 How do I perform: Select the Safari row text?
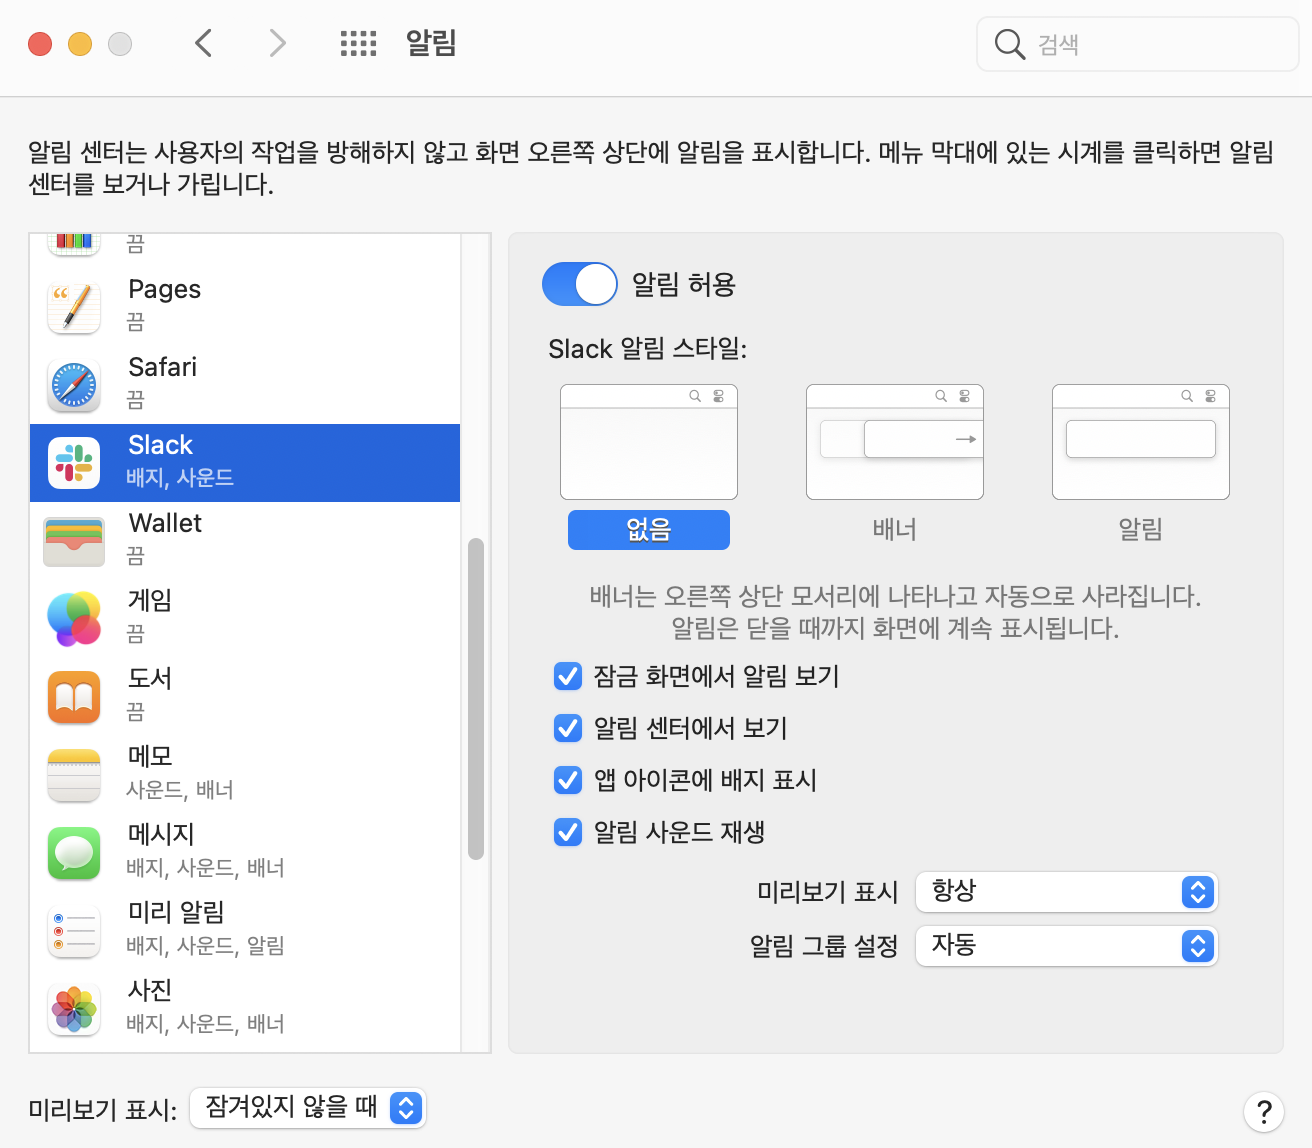pos(162,367)
